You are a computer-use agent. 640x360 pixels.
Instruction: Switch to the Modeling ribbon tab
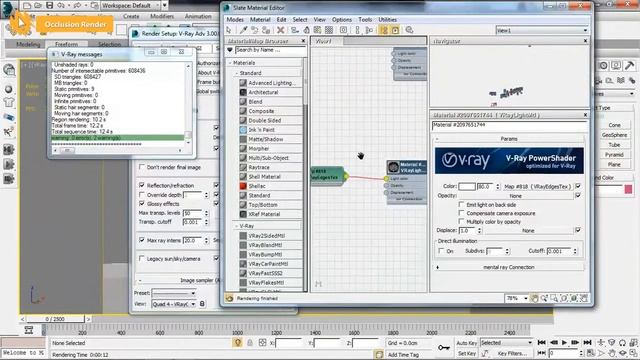point(28,44)
